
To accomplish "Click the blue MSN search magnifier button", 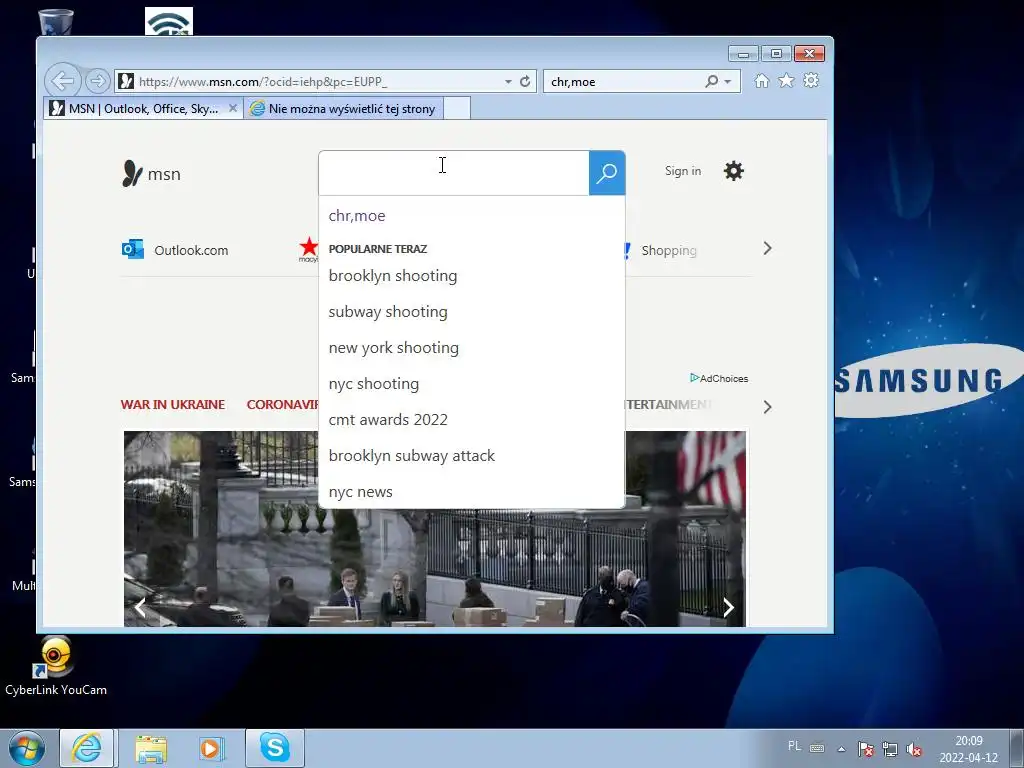I will (607, 173).
